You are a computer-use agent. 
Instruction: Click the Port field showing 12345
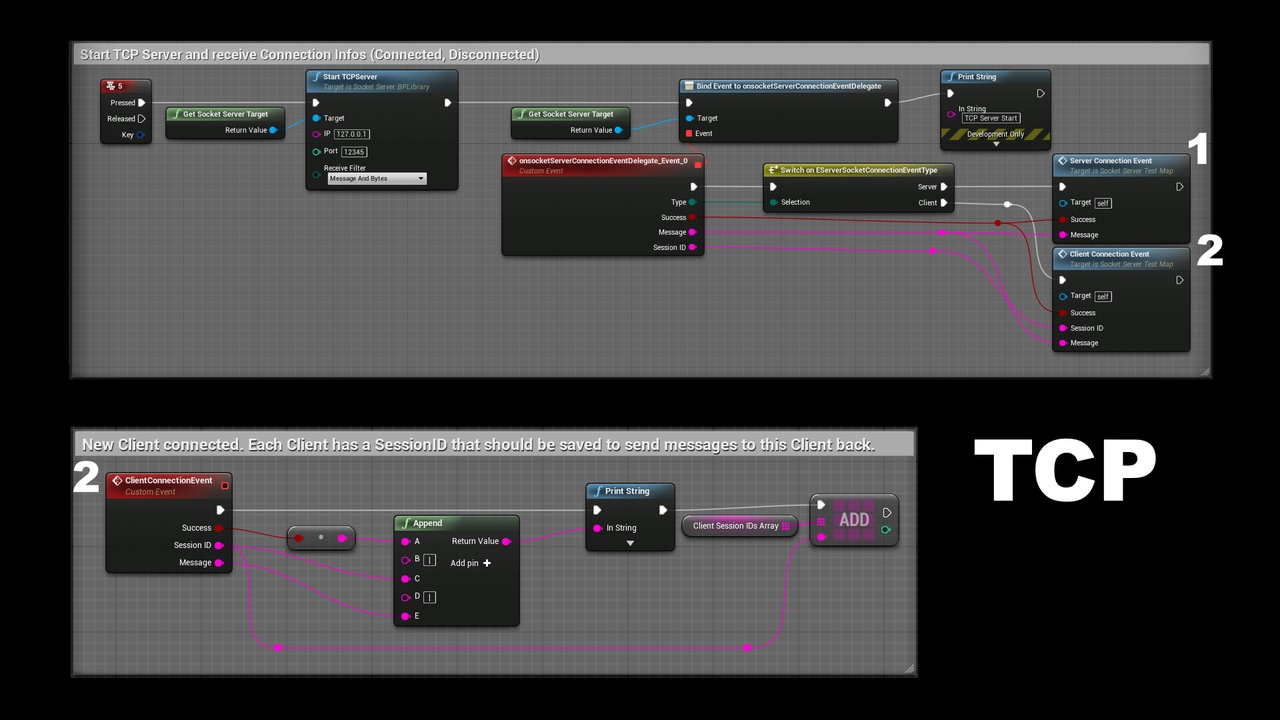coord(354,152)
